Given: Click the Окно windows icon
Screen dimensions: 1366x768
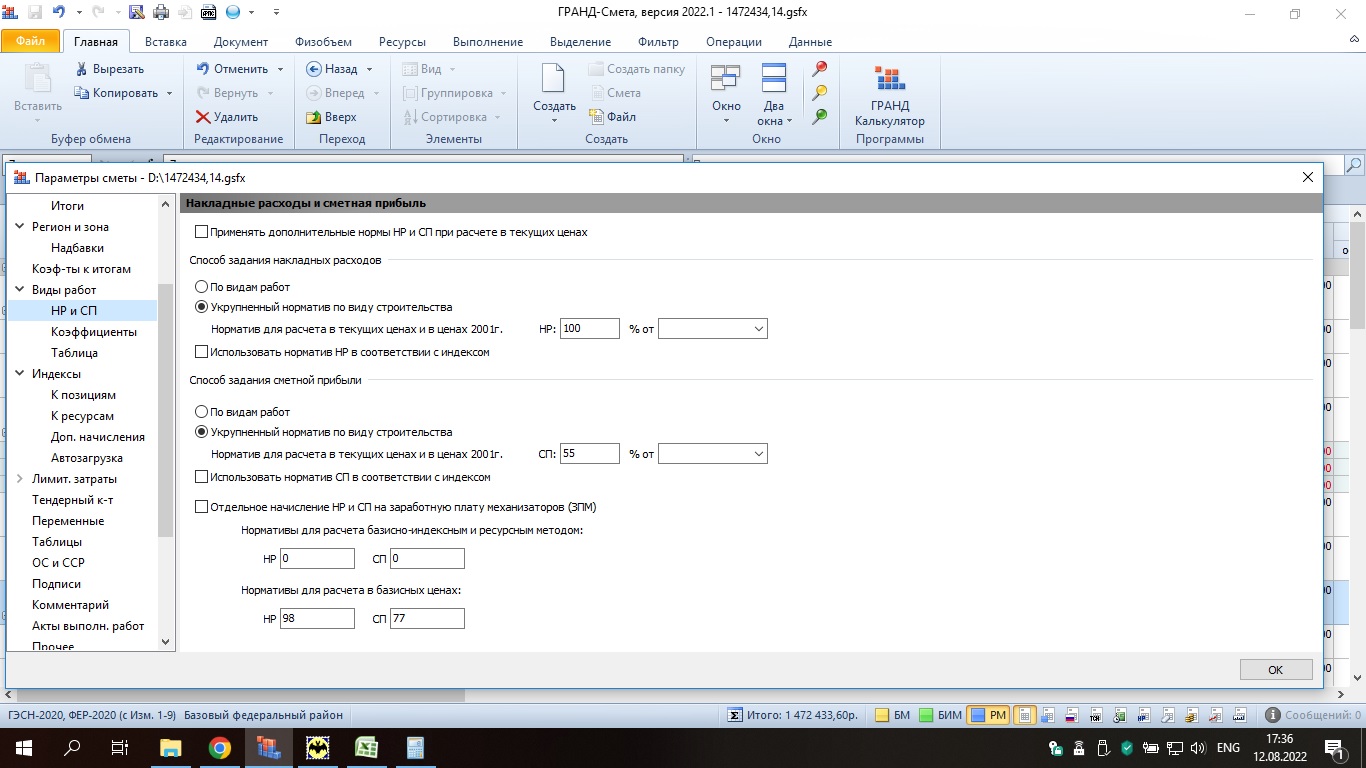Looking at the screenshot, I should 726,78.
